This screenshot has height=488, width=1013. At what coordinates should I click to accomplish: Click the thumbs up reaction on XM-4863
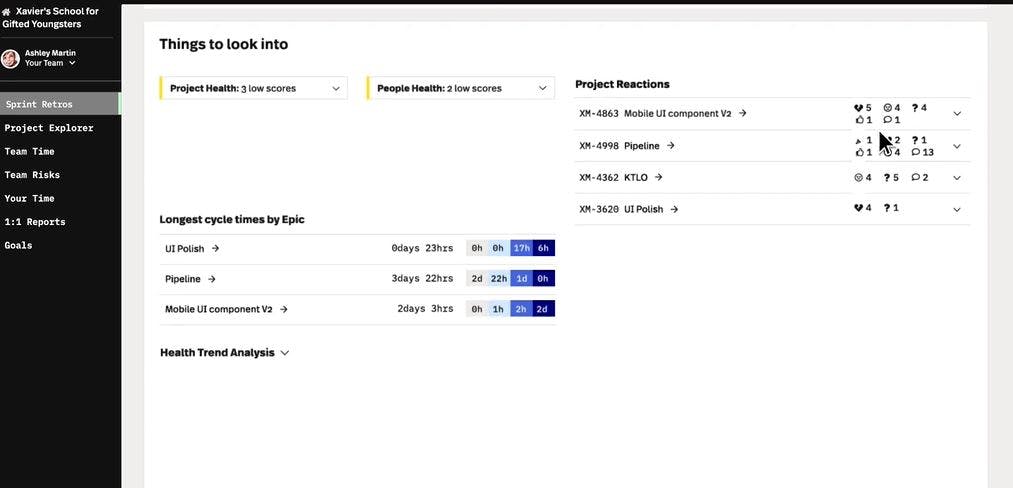click(859, 120)
